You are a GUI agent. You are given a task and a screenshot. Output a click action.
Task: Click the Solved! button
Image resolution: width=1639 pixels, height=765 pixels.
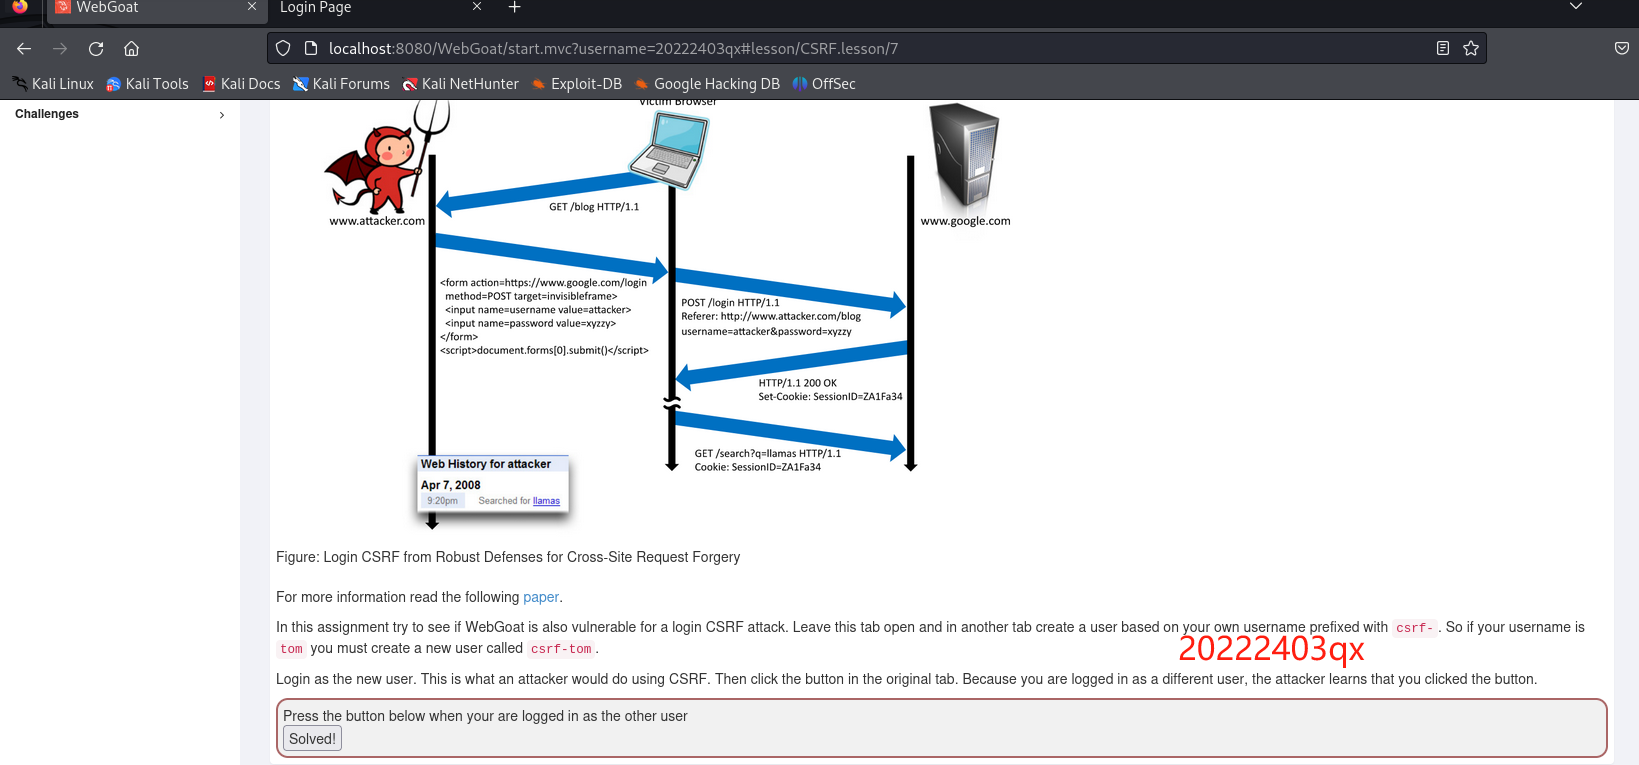point(313,739)
